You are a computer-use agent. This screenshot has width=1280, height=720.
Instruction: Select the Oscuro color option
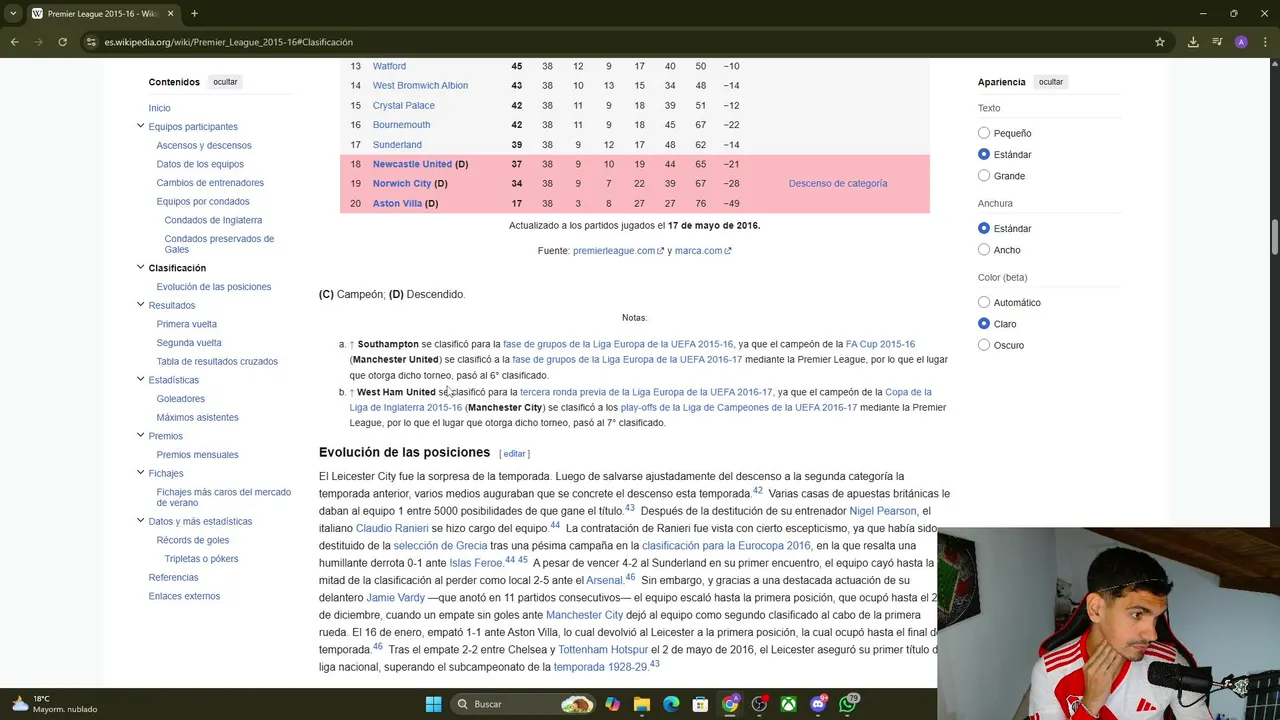pos(984,345)
